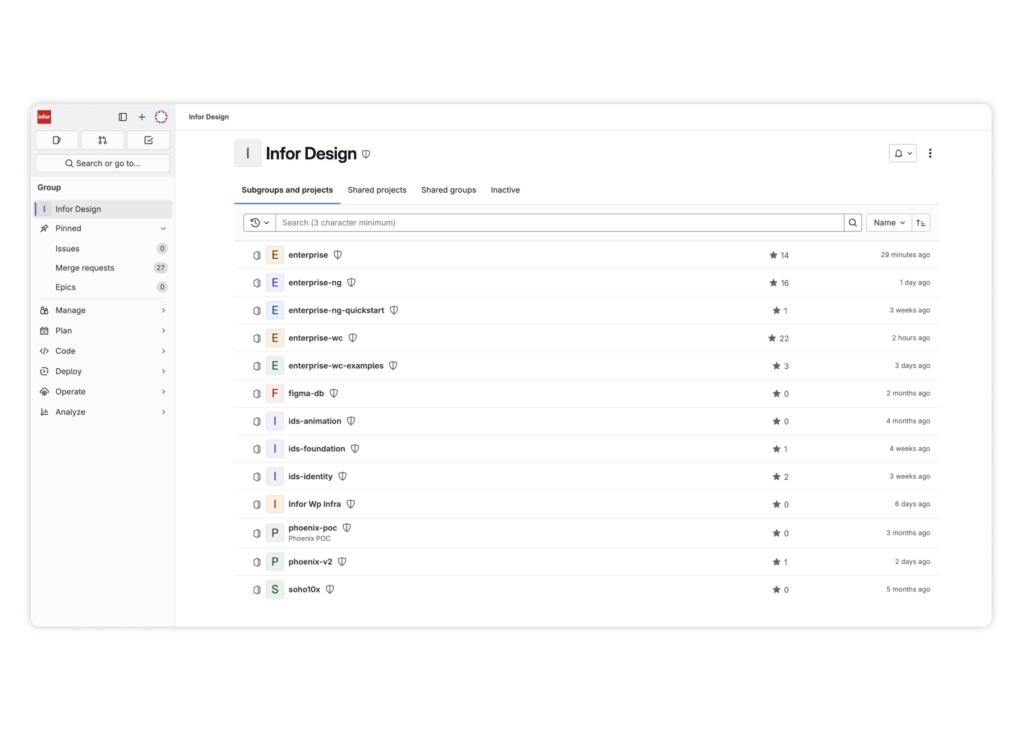Expand the Plan menu
The width and height of the screenshot is (1024, 729).
click(103, 331)
